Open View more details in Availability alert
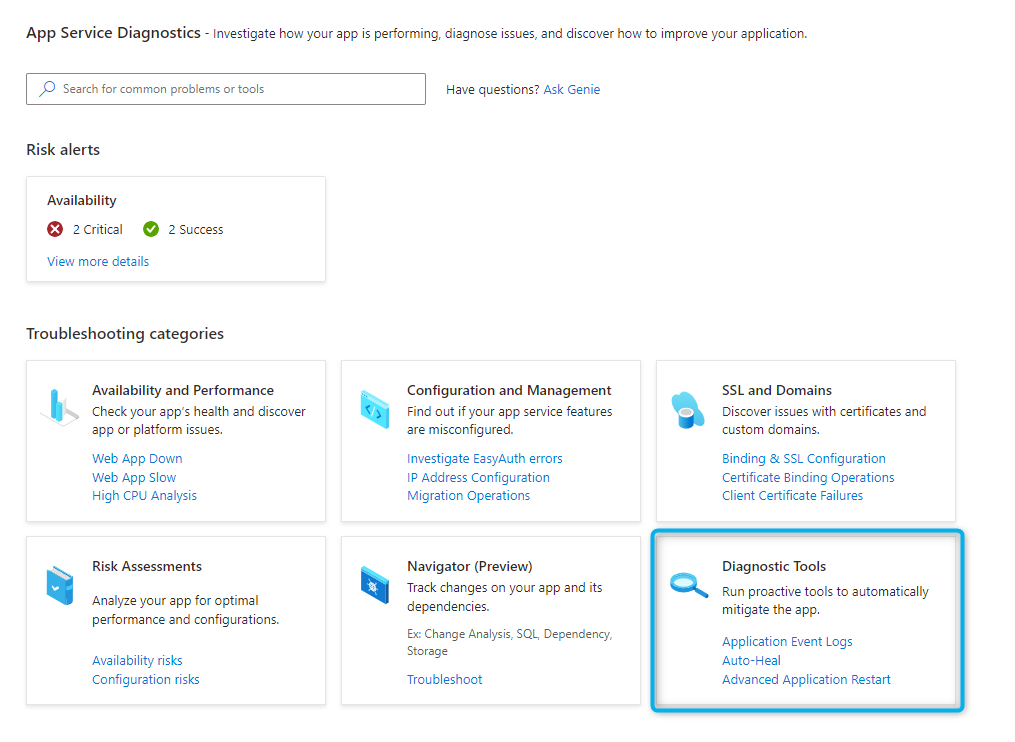The height and width of the screenshot is (742, 1015). tap(98, 262)
